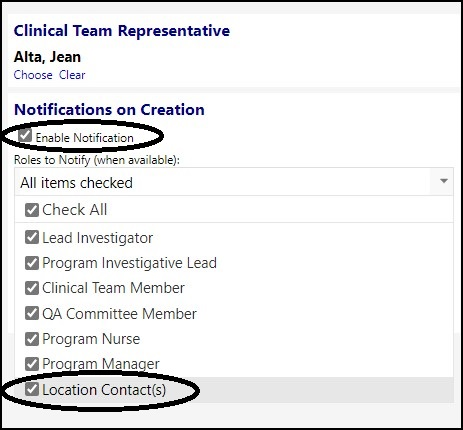Toggle the Check All checkbox
The height and width of the screenshot is (430, 463).
click(x=32, y=210)
